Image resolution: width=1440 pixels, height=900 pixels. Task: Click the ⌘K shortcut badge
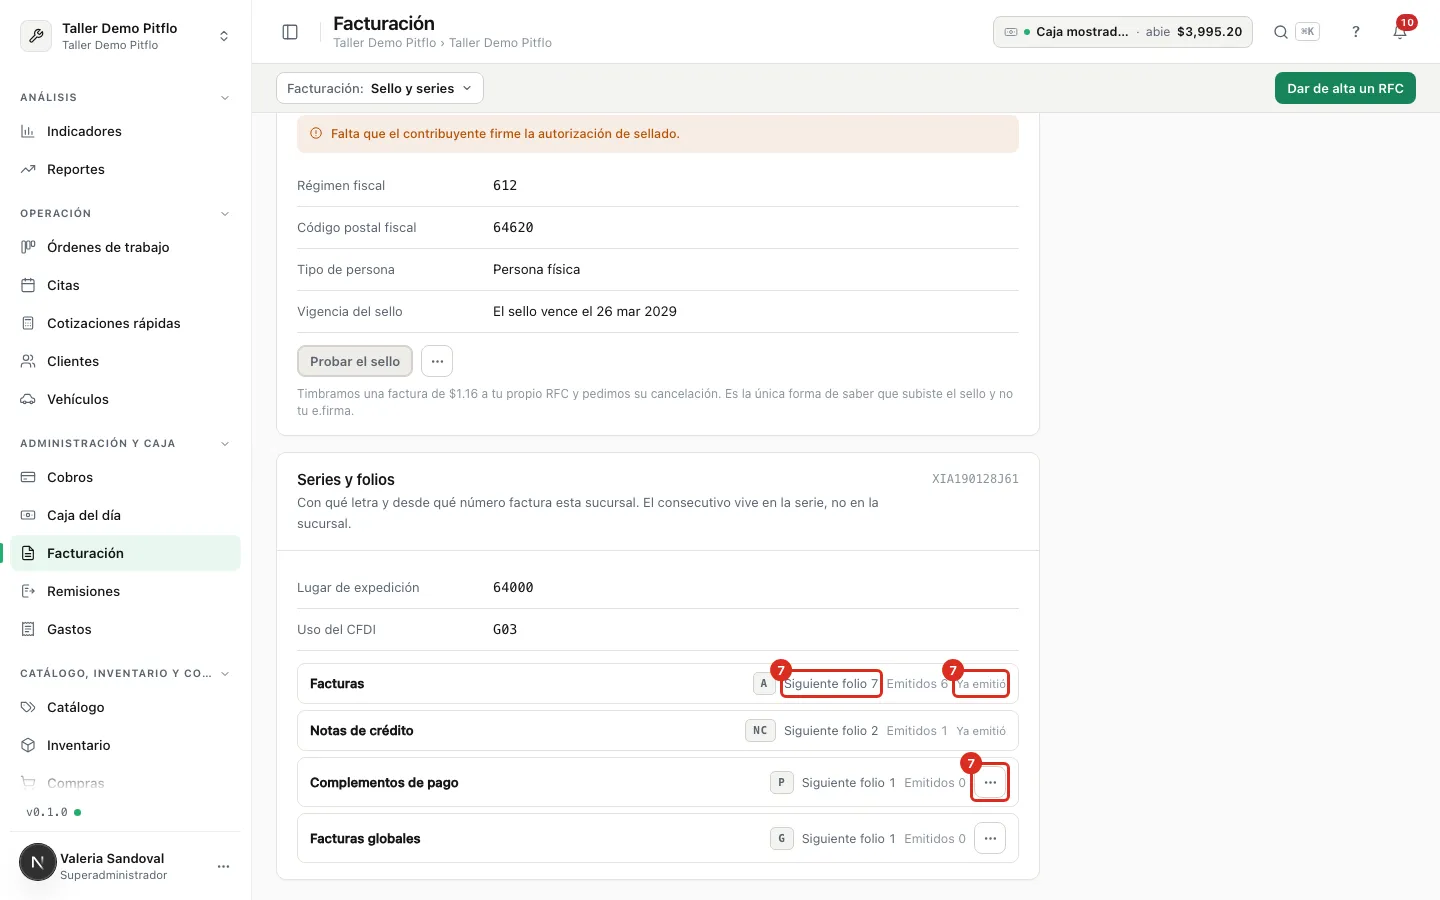tap(1307, 32)
